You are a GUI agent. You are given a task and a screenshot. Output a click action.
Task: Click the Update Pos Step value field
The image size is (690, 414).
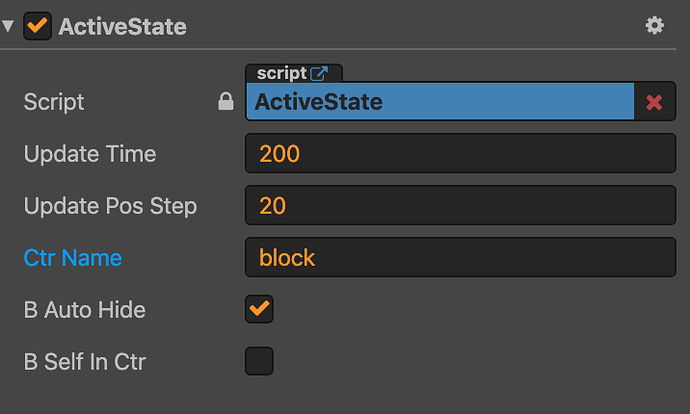(460, 206)
